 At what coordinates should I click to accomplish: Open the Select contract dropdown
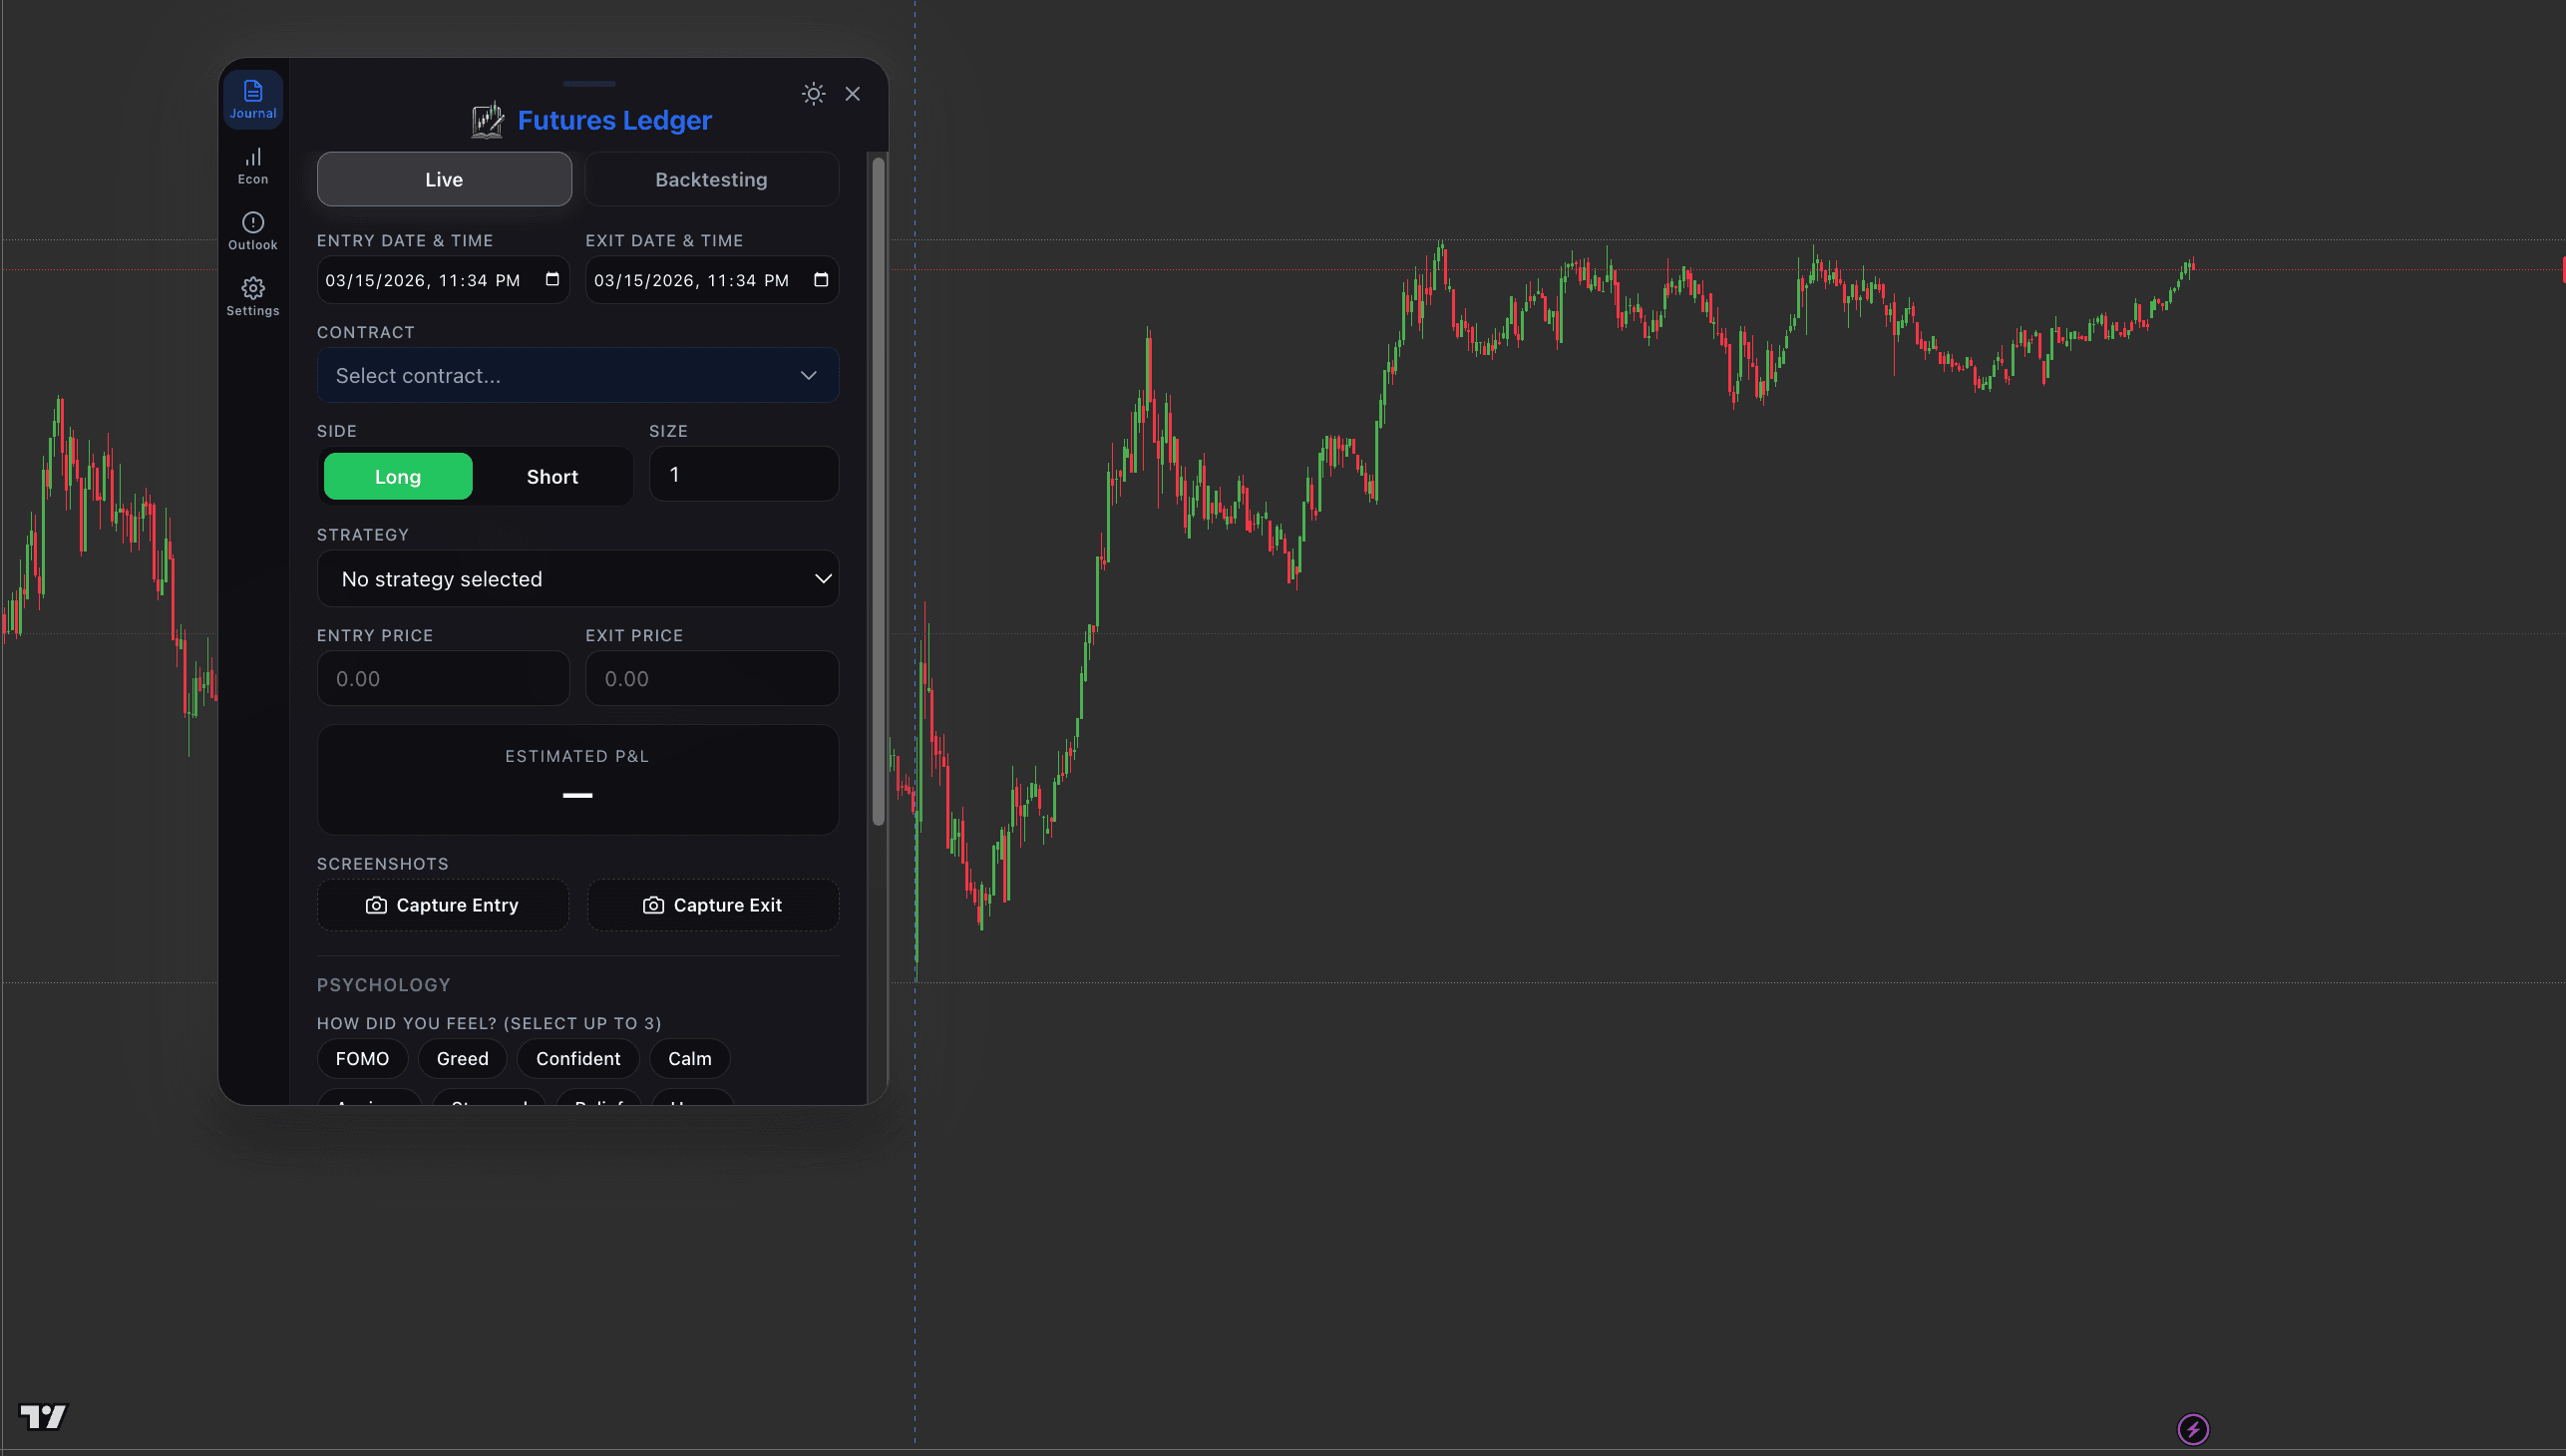click(x=578, y=375)
